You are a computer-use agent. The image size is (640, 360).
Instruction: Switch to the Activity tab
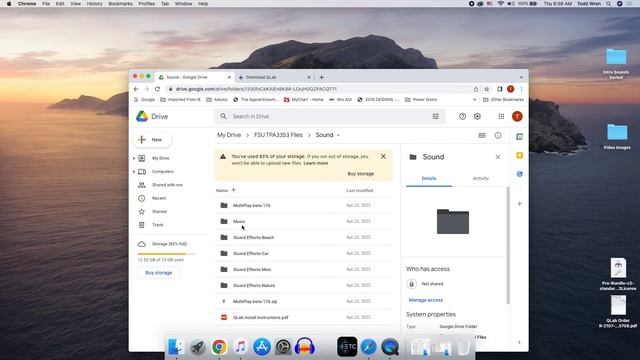coord(480,178)
